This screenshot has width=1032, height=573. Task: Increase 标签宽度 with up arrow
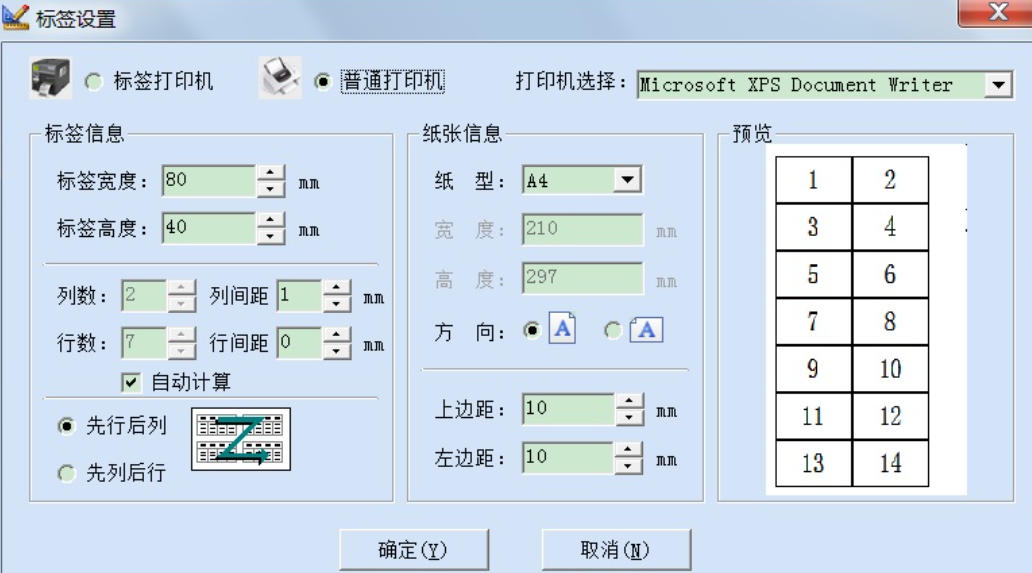[x=270, y=173]
